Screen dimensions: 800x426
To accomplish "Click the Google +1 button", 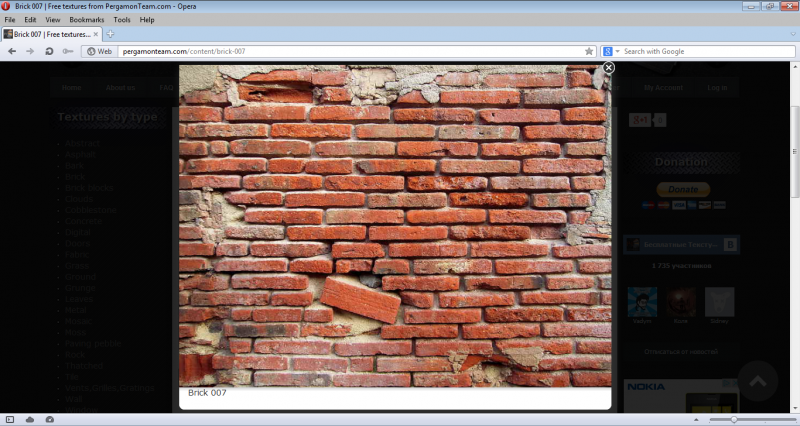I will click(640, 120).
